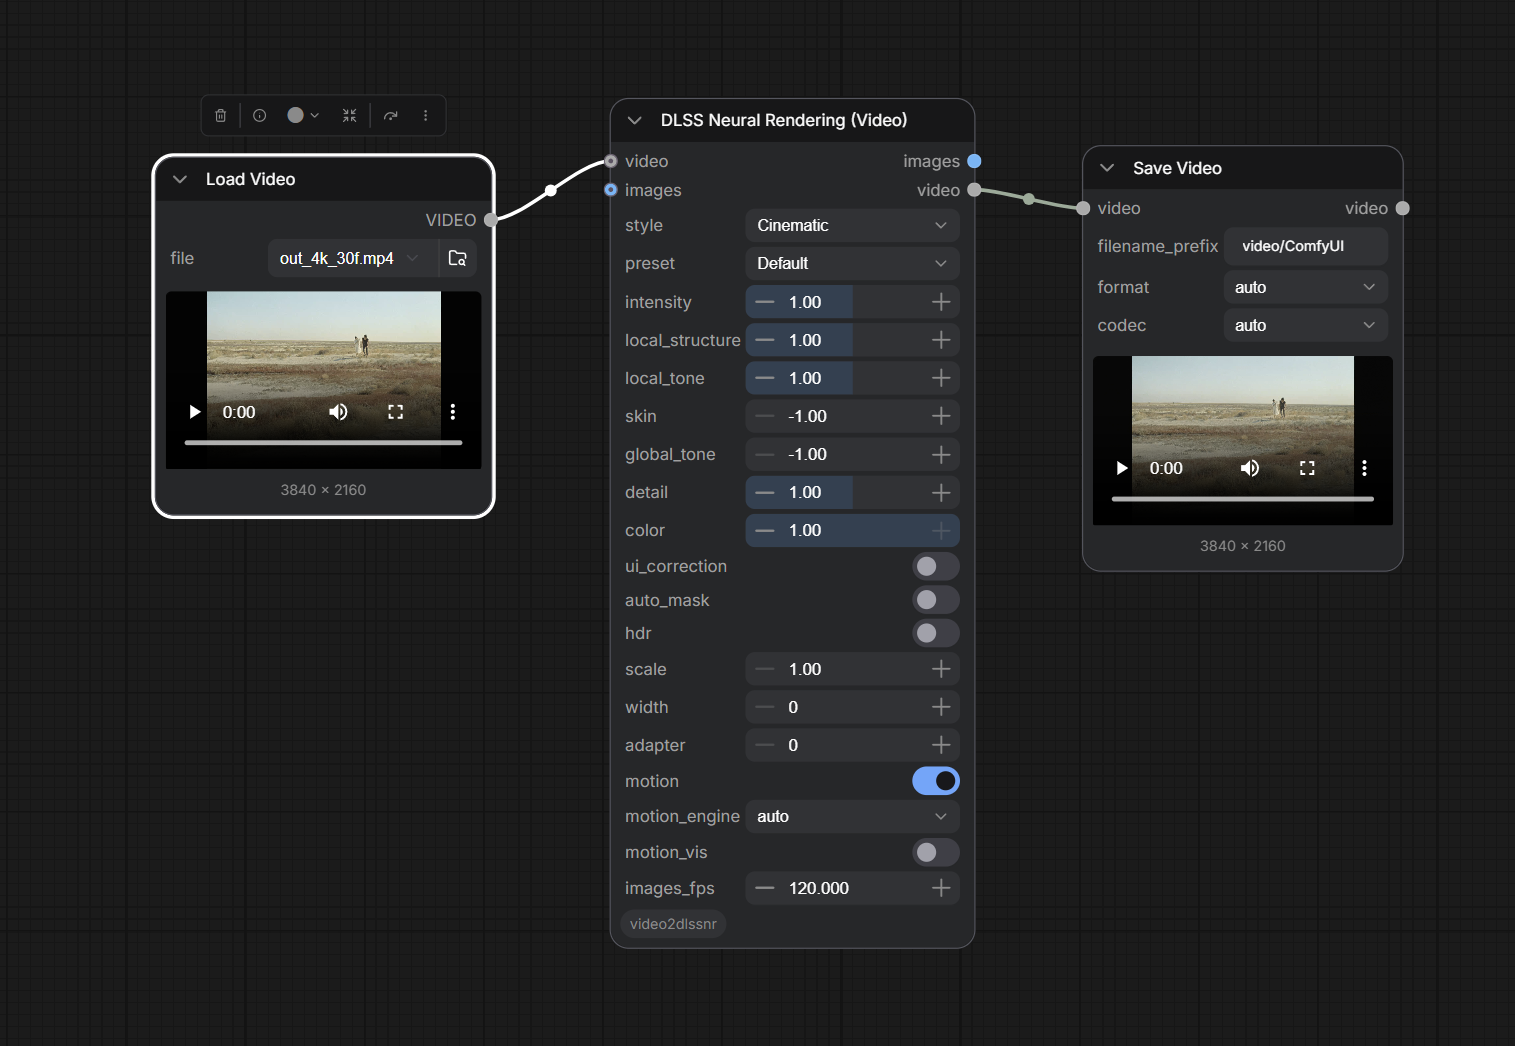The image size is (1515, 1046).
Task: Collapse the node using the toolbar shrink icon
Action: (x=349, y=116)
